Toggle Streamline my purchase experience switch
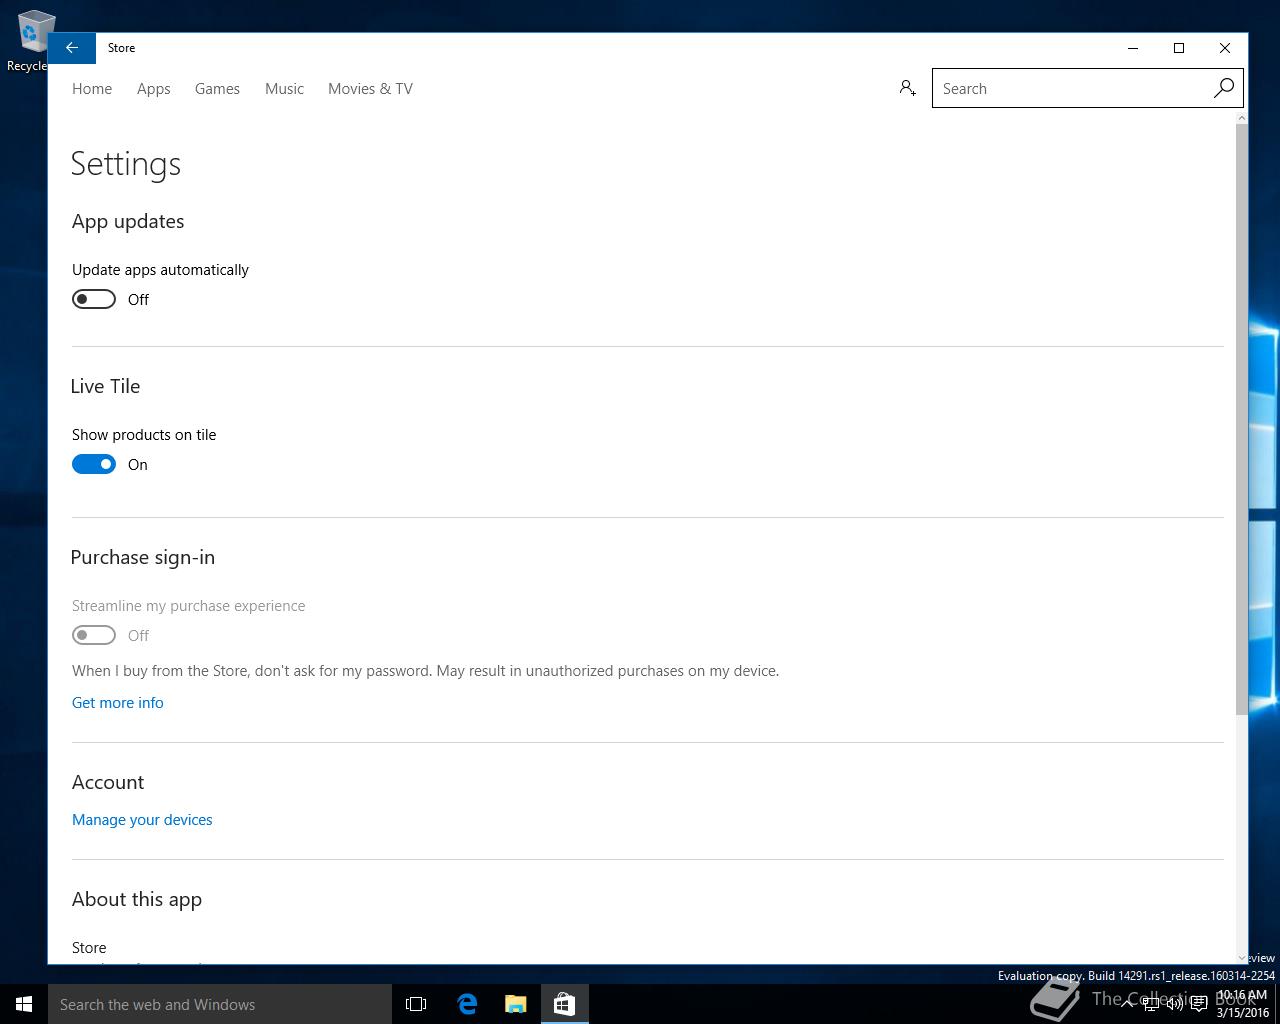 coord(94,635)
